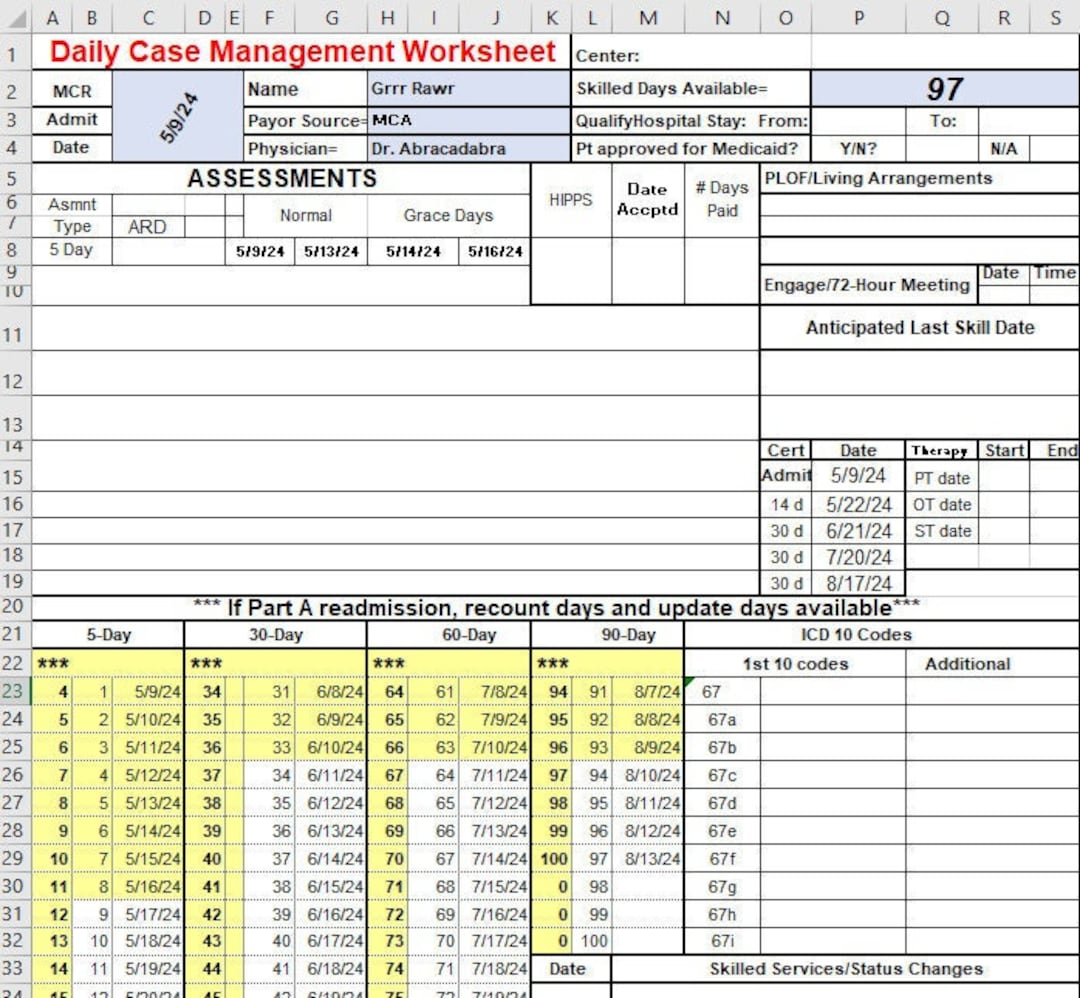1080x998 pixels.
Task: Select the Anticipated Last Skill Date cell
Action: [x=920, y=327]
